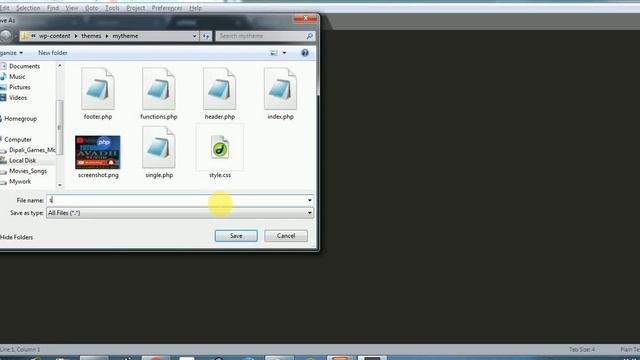Click themes in the breadcrumb path

tap(91, 36)
